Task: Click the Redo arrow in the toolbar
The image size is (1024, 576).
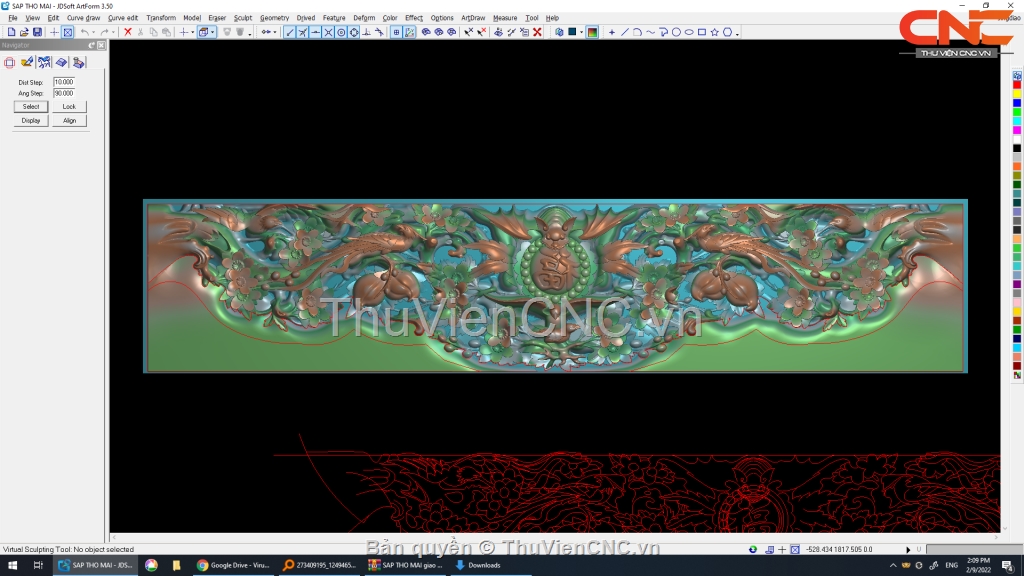Action: 104,32
